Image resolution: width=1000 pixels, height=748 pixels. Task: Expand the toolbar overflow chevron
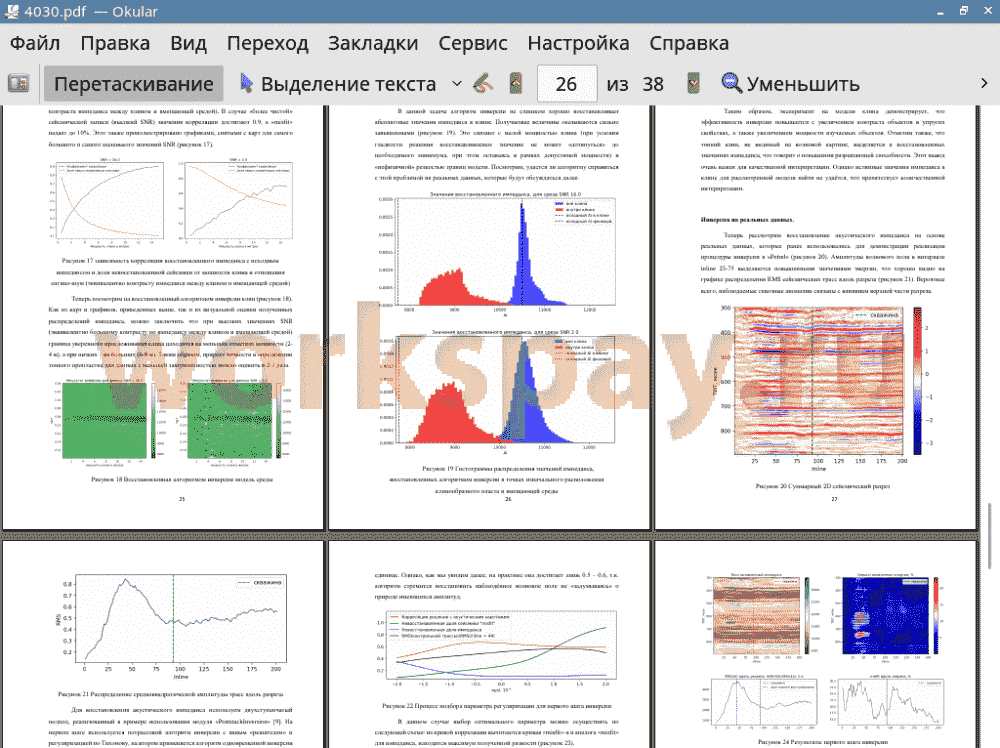point(984,84)
